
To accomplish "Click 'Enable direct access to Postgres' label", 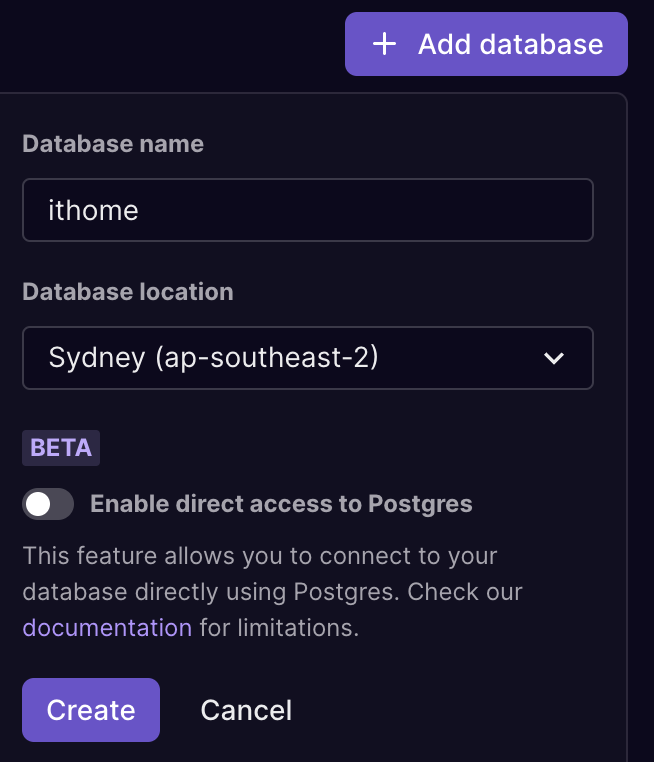I will point(281,504).
